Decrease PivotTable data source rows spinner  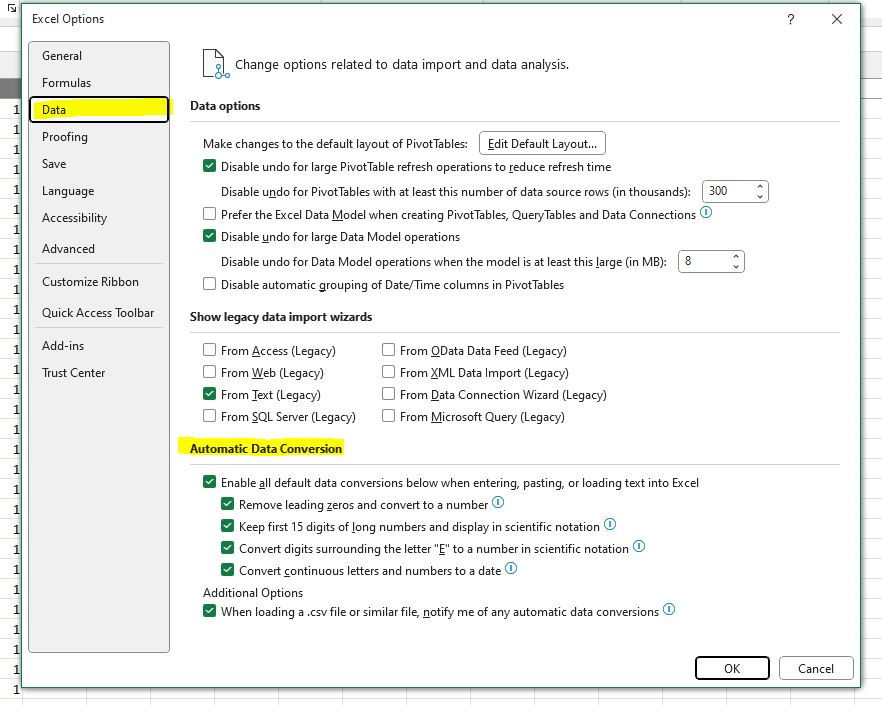pos(760,196)
